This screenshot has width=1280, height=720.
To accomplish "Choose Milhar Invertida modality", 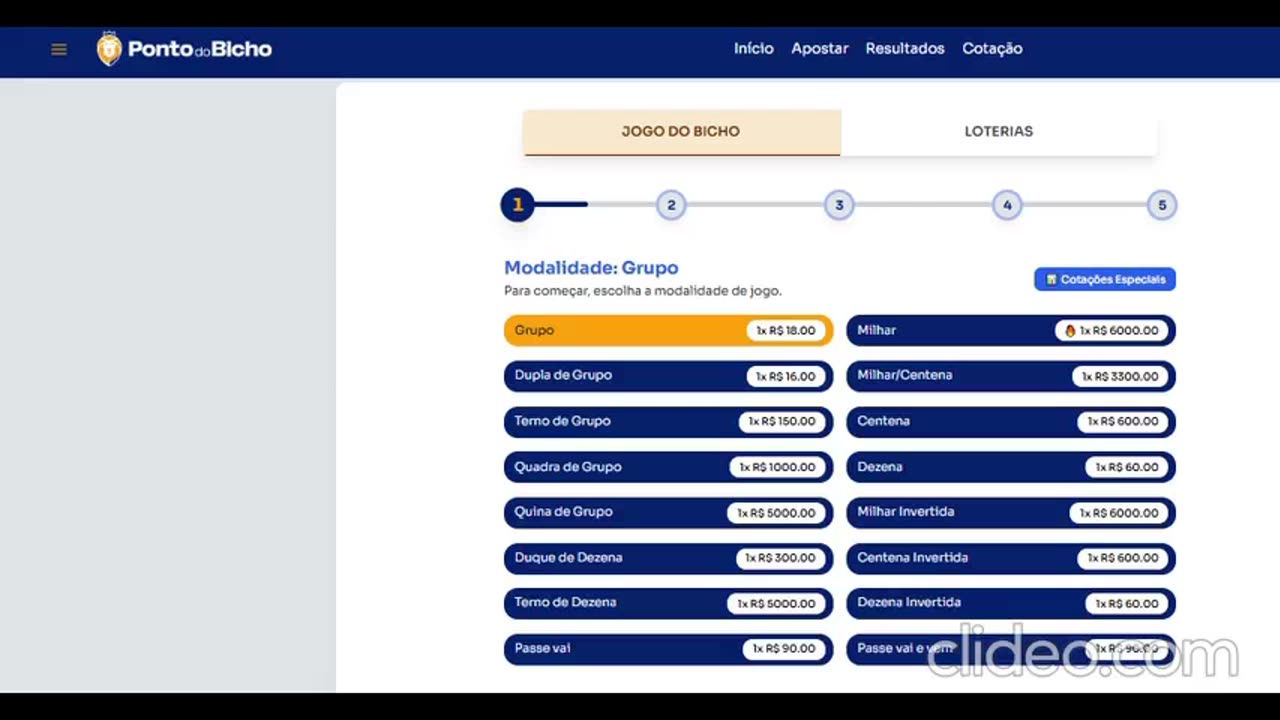I will pyautogui.click(x=1011, y=512).
